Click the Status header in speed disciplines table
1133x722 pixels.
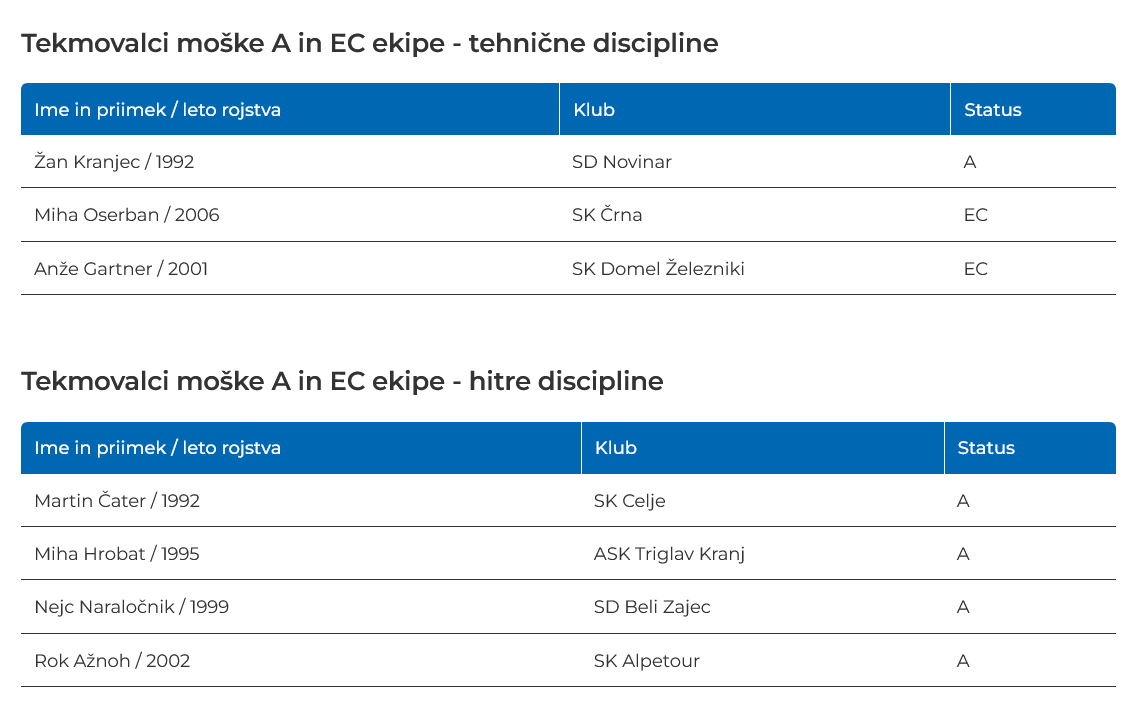pos(986,448)
